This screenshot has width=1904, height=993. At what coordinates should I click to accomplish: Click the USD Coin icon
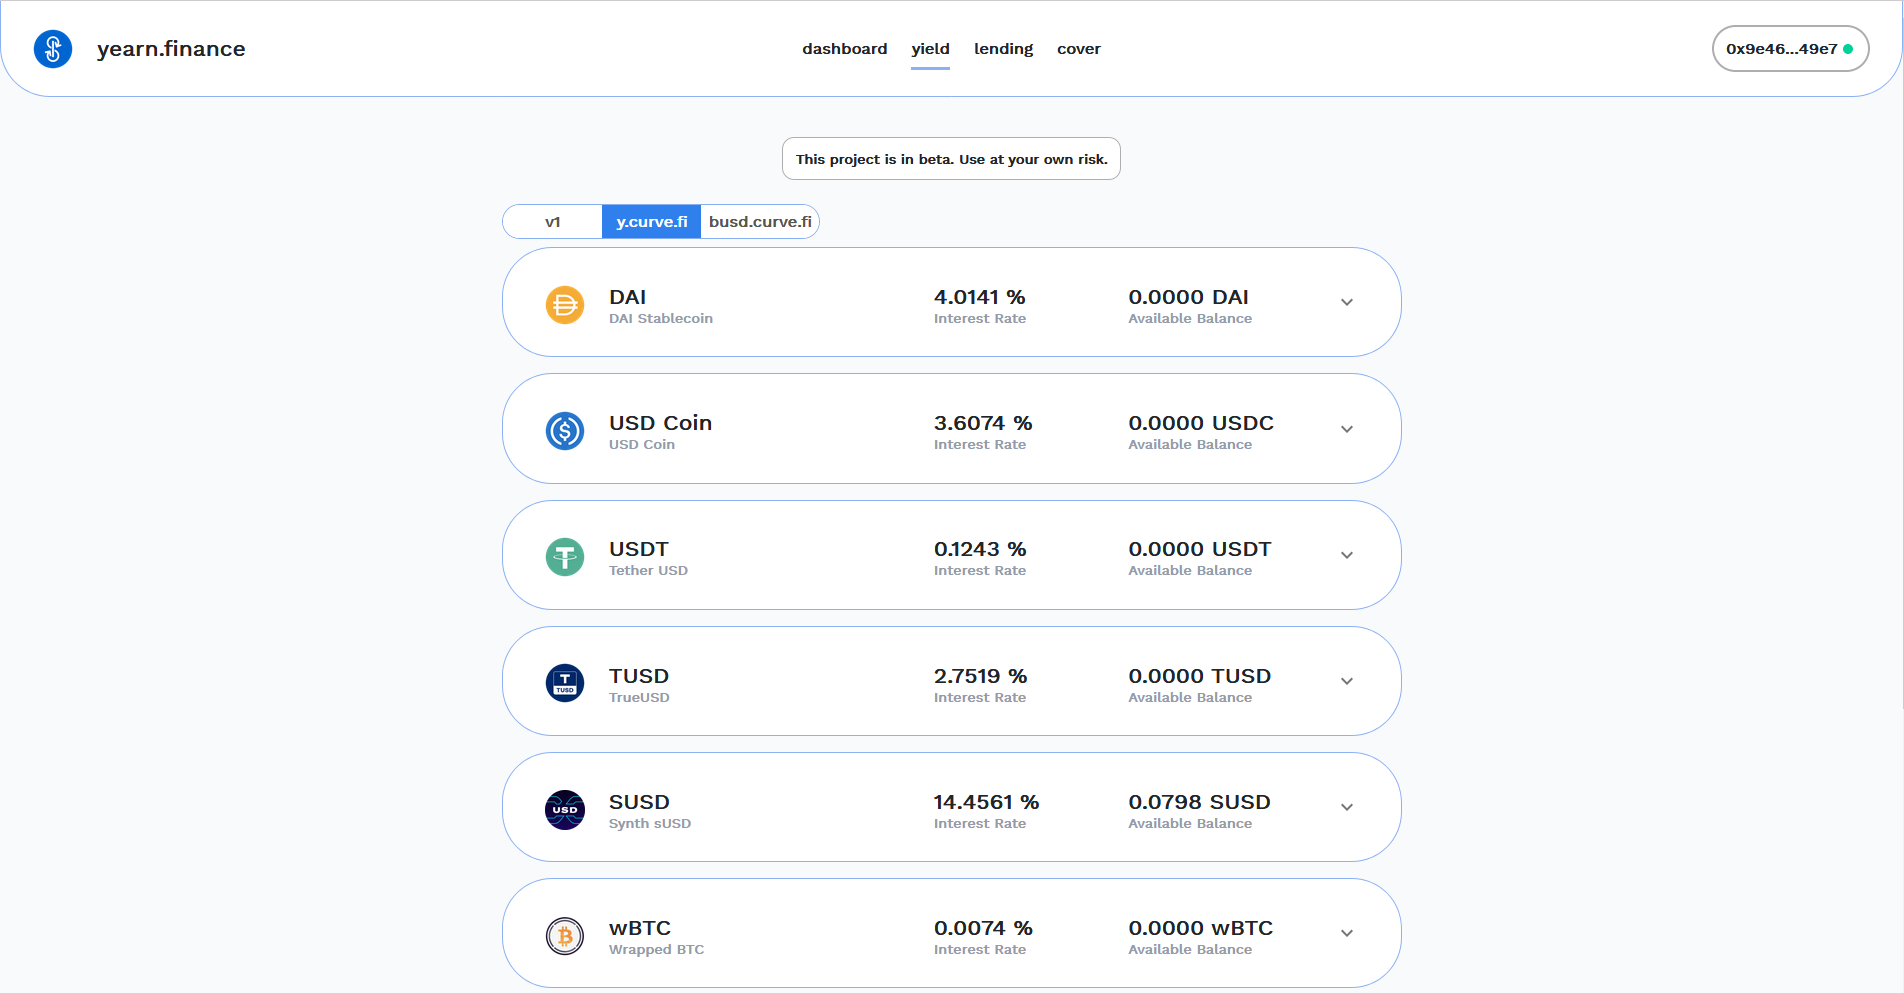[x=565, y=431]
